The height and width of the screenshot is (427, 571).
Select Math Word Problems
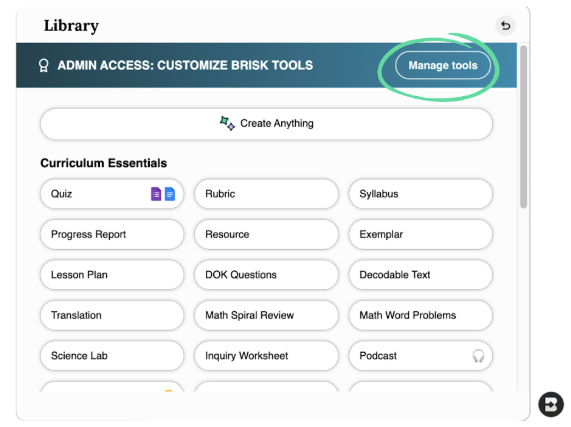click(421, 315)
